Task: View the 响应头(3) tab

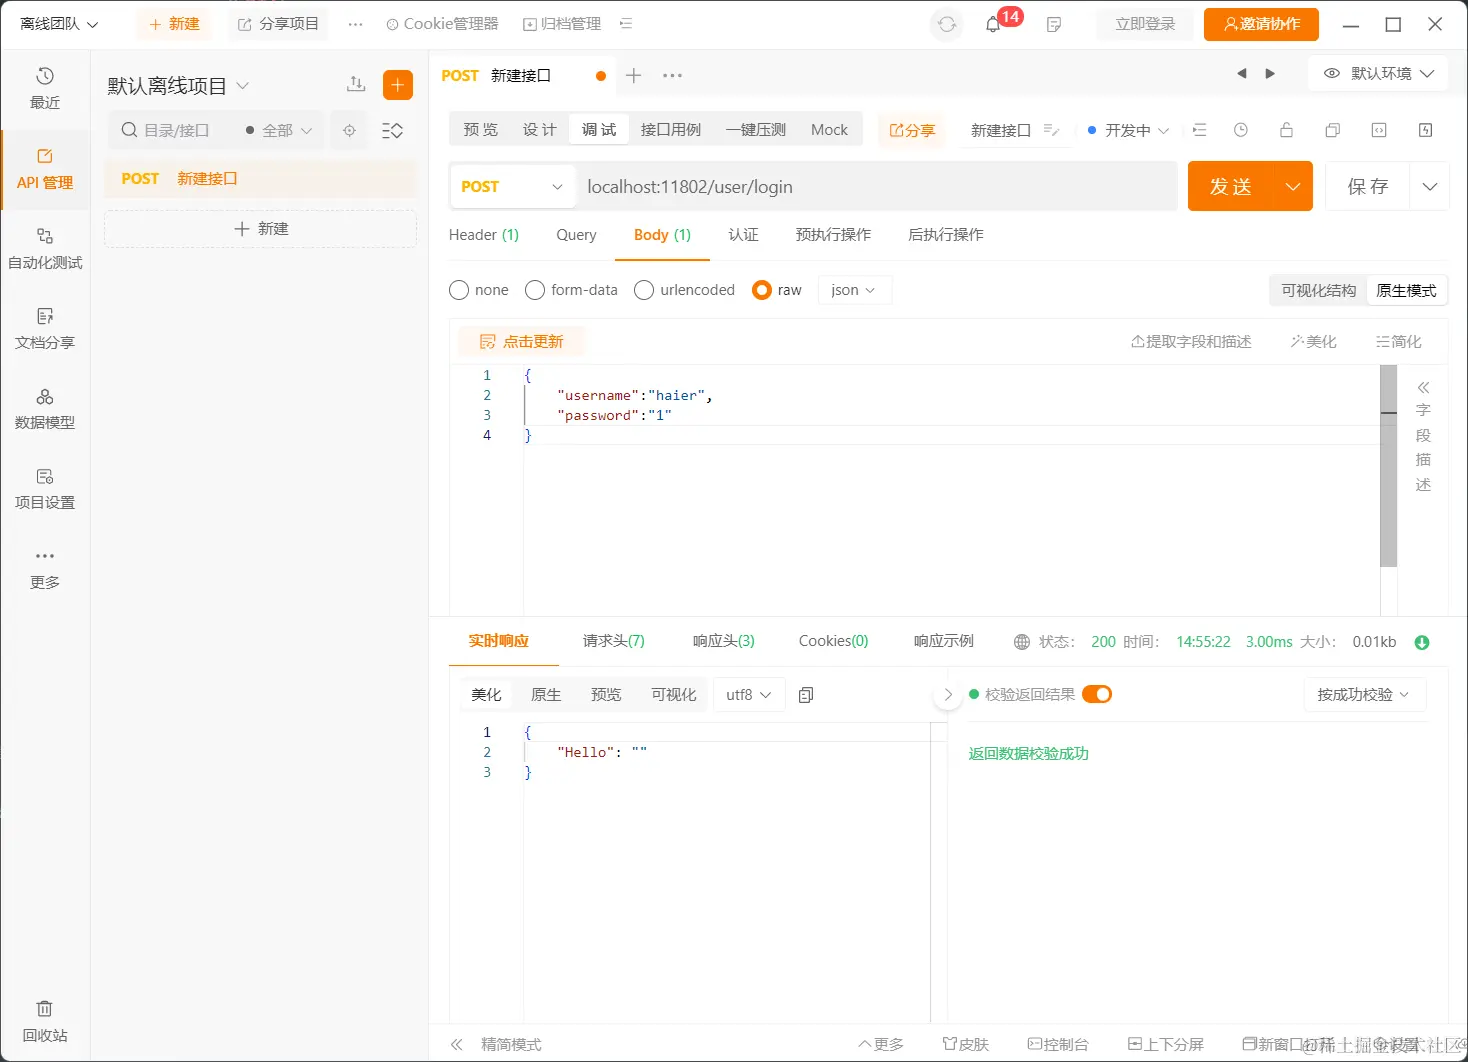Action: [724, 641]
